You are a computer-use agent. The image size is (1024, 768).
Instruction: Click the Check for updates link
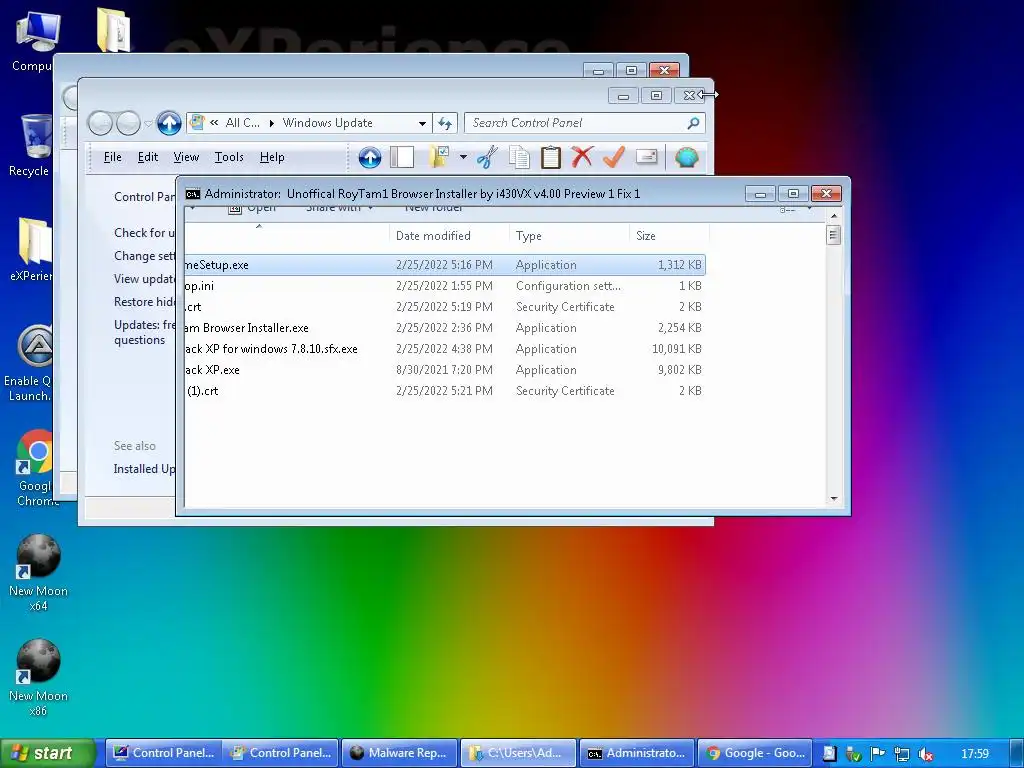point(144,232)
